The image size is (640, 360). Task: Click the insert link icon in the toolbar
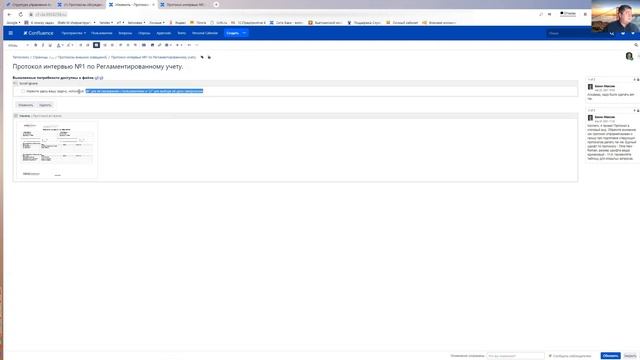pyautogui.click(x=160, y=45)
